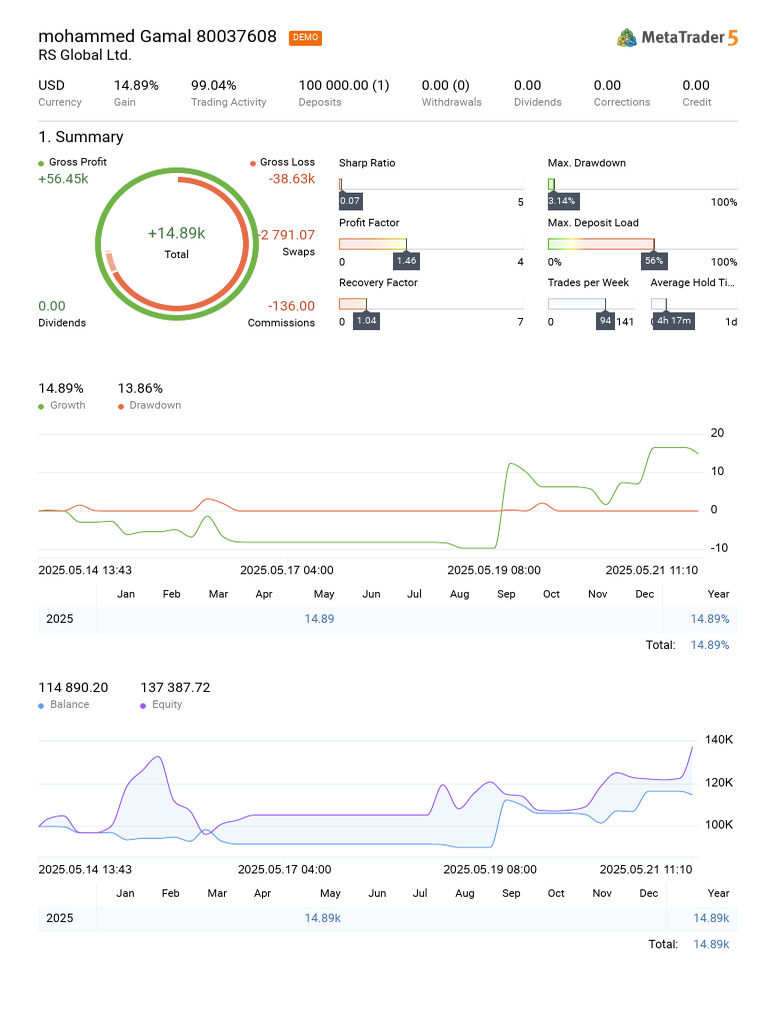Click the 137 387.72 Equity value

point(175,688)
